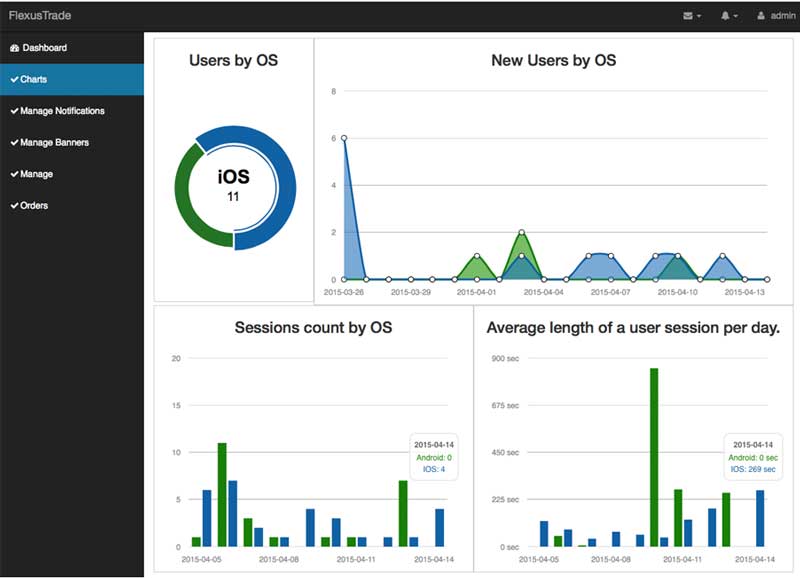The width and height of the screenshot is (800, 578).
Task: Expand the notifications bell dropdown caret
Action: tap(736, 16)
